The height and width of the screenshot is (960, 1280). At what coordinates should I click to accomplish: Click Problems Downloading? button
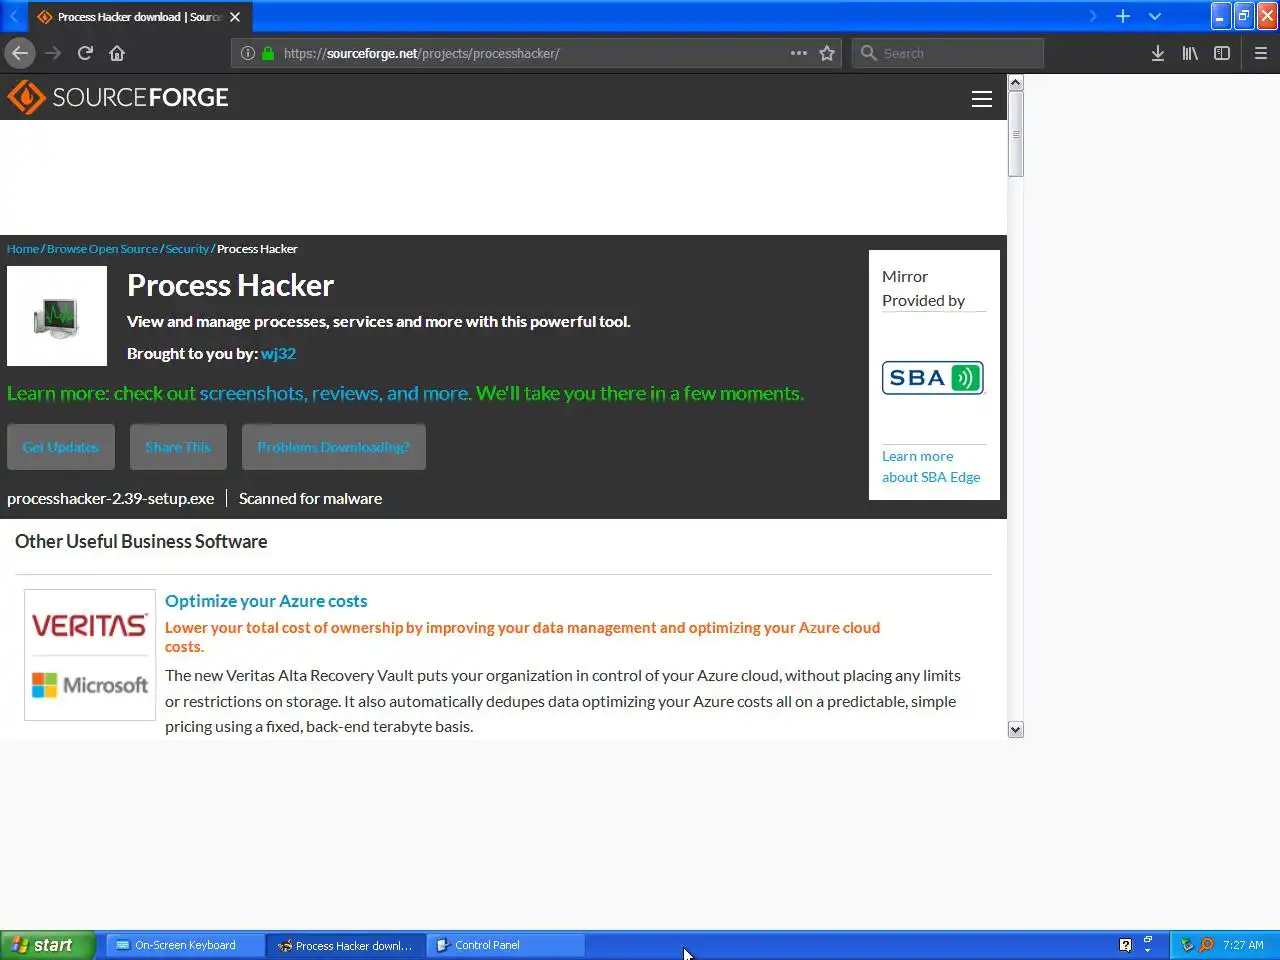pyautogui.click(x=334, y=447)
